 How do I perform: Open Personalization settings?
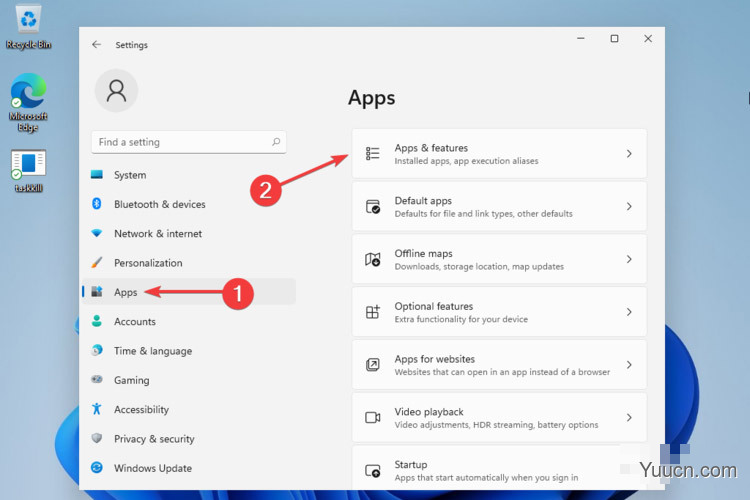[148, 263]
